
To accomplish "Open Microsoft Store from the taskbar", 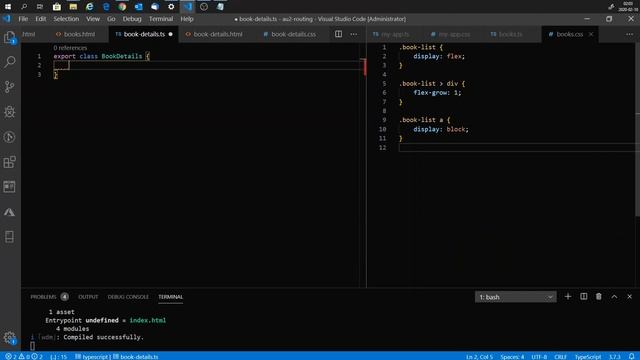I will [57, 7].
